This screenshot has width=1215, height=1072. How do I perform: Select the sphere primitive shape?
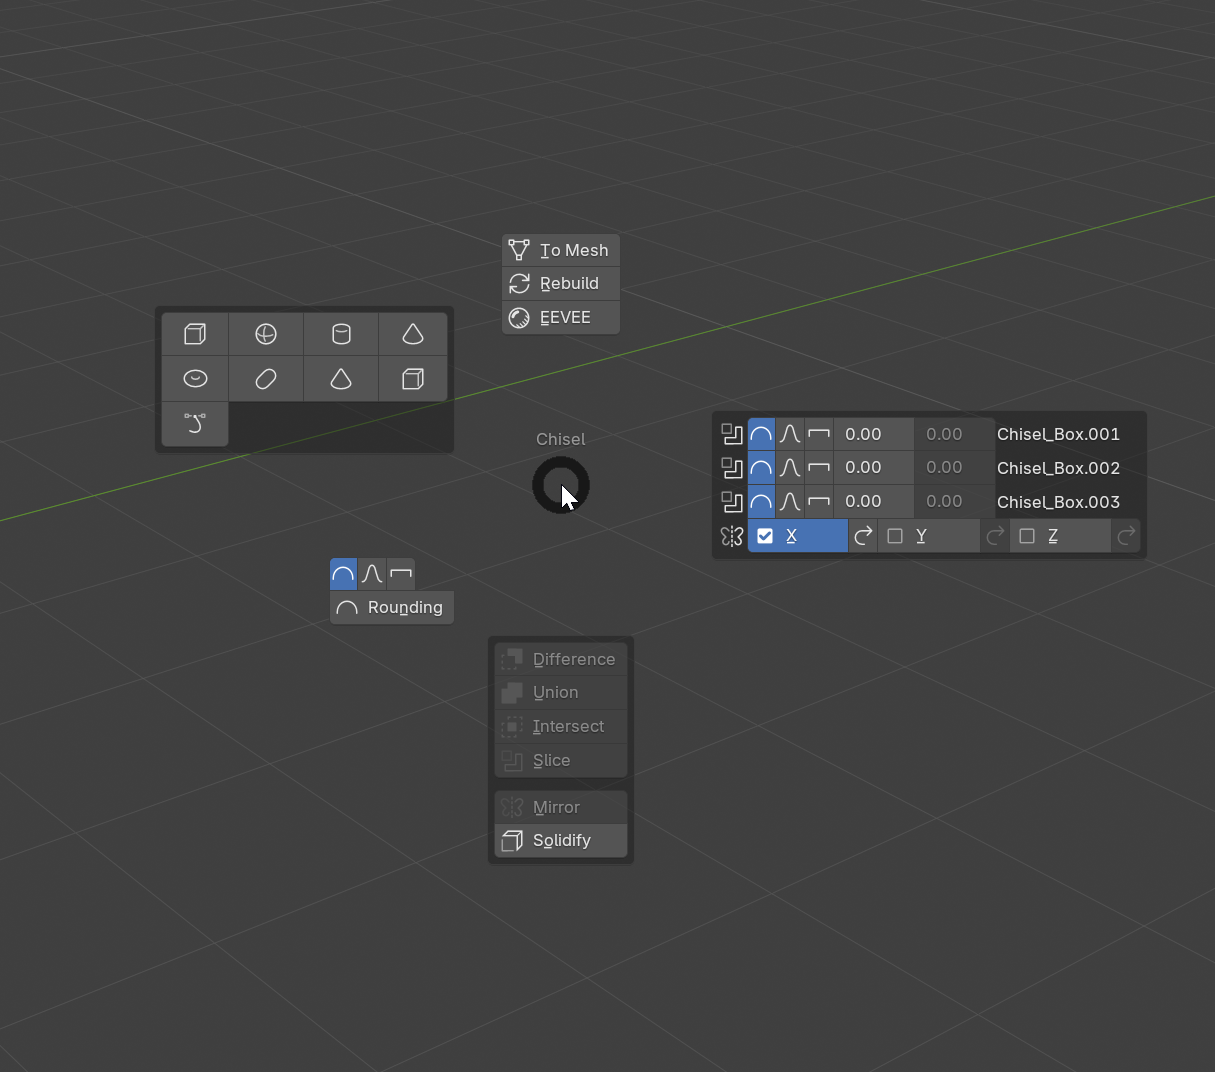[x=266, y=334]
